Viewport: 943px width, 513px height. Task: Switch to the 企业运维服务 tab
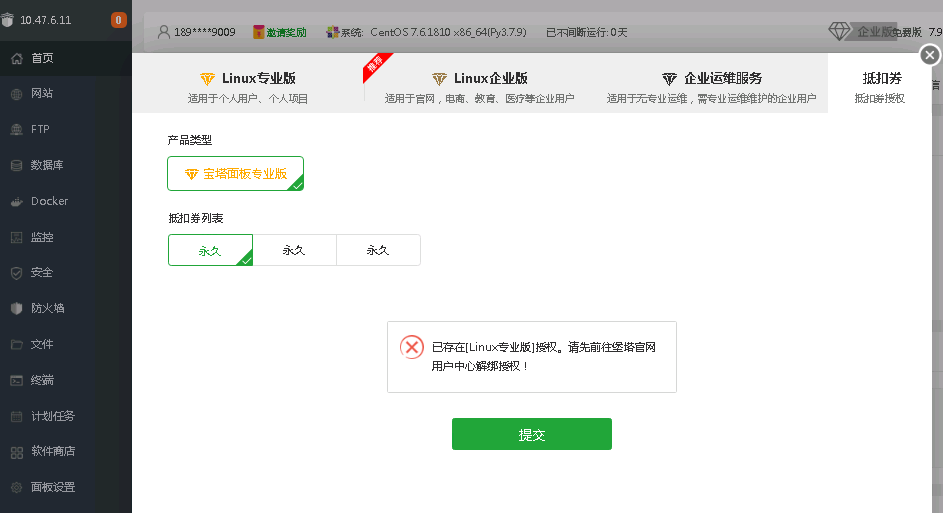coord(711,84)
